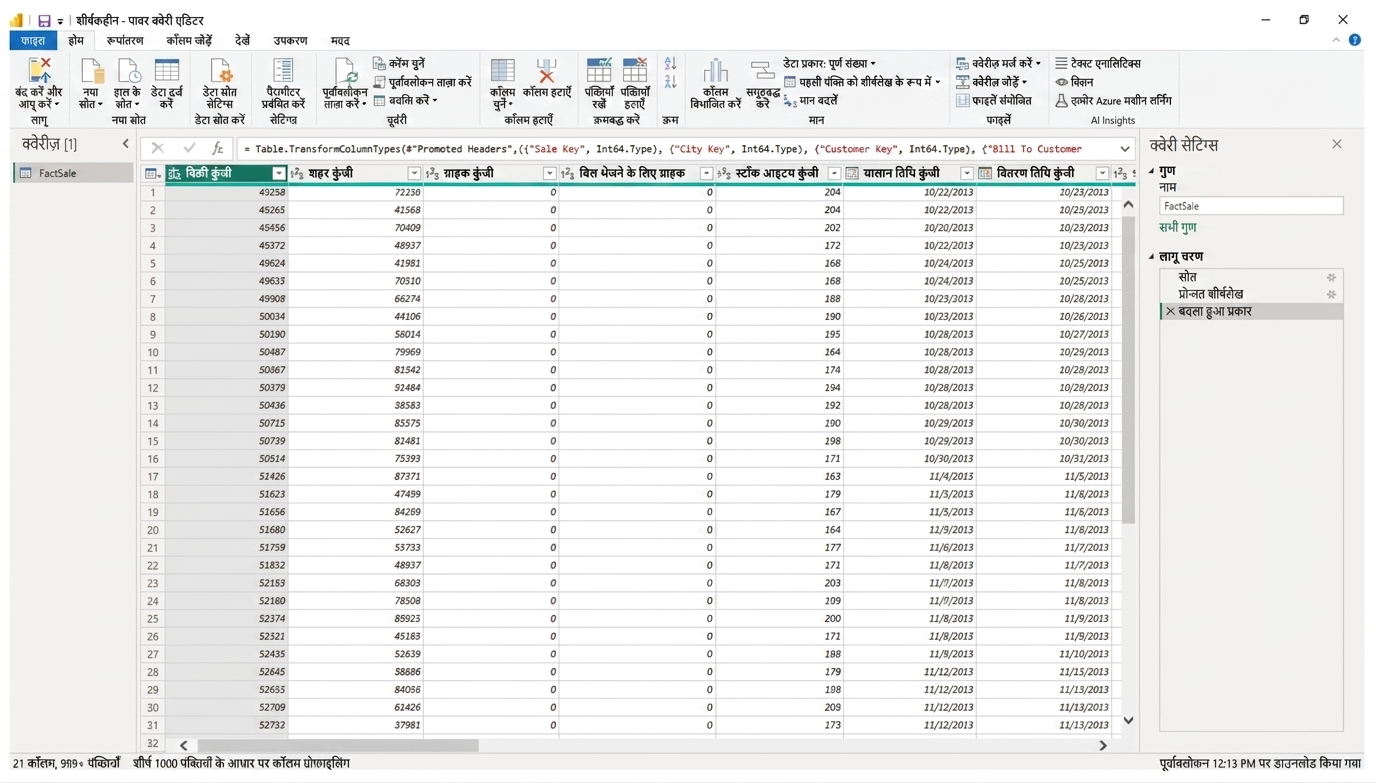Click the Remove Columns icon (कॉलम हटाएँ)
1376x783 pixels.
click(x=546, y=71)
